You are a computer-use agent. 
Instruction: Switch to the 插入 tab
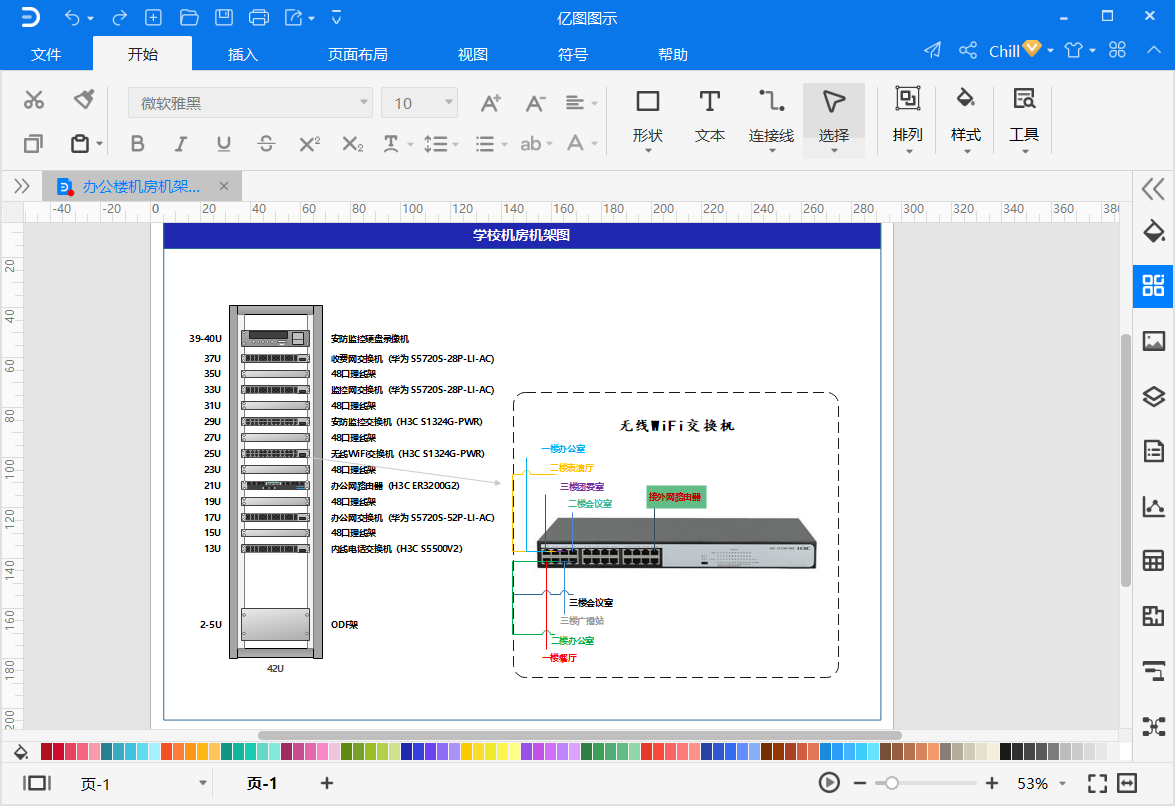click(x=242, y=54)
